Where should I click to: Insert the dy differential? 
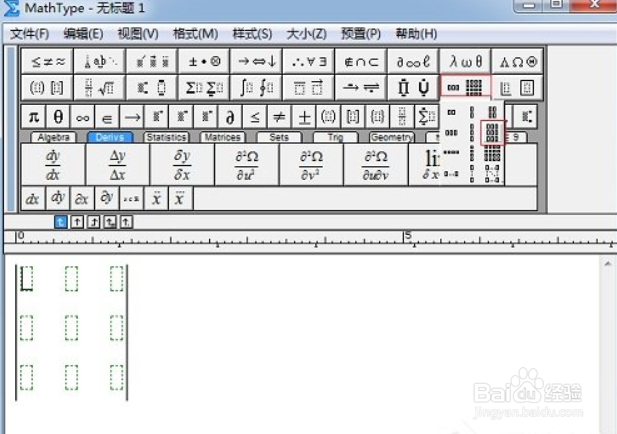[57, 198]
